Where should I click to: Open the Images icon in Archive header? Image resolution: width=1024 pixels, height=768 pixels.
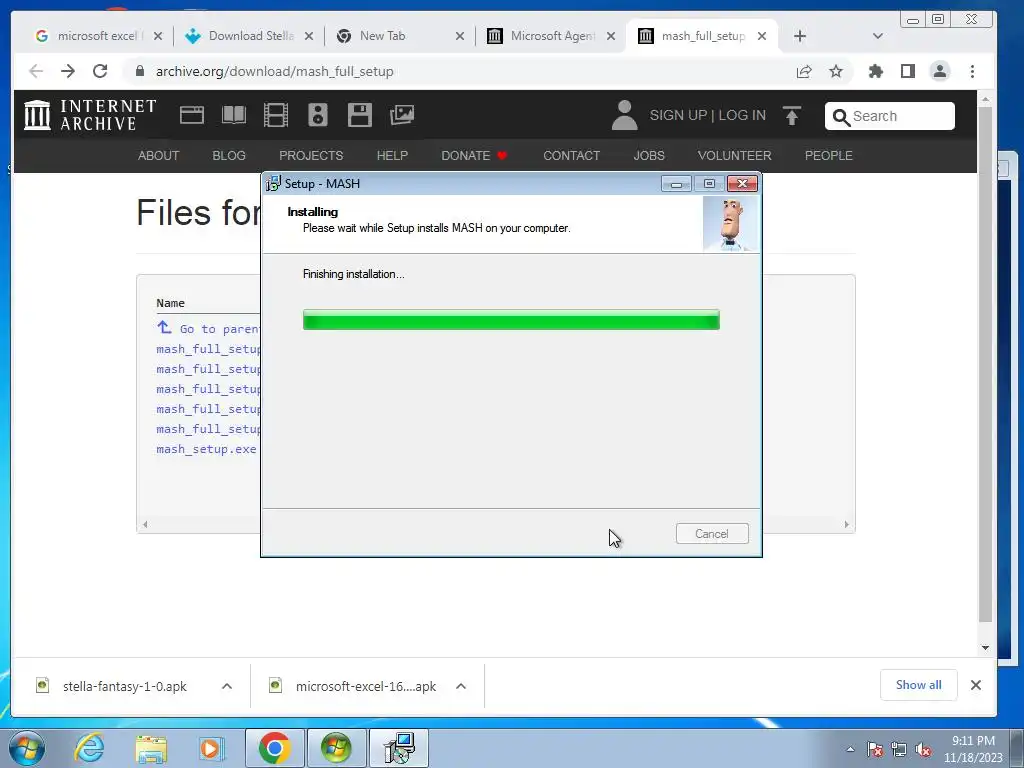pos(402,115)
